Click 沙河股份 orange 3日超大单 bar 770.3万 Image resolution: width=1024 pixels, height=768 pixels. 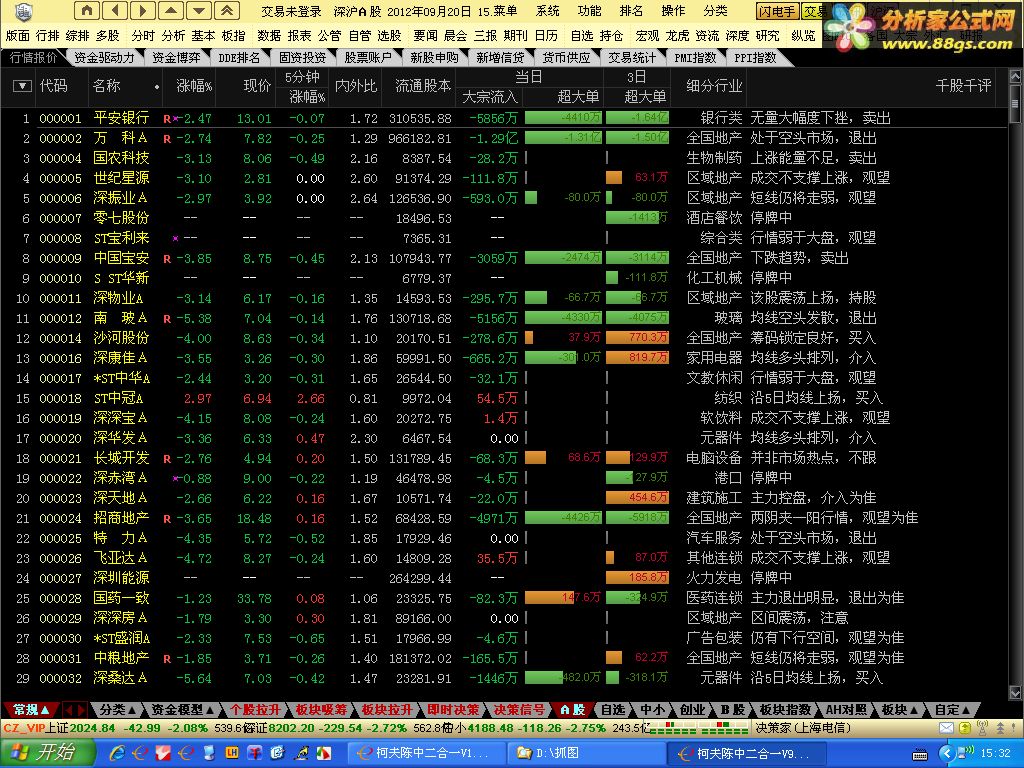(x=637, y=338)
